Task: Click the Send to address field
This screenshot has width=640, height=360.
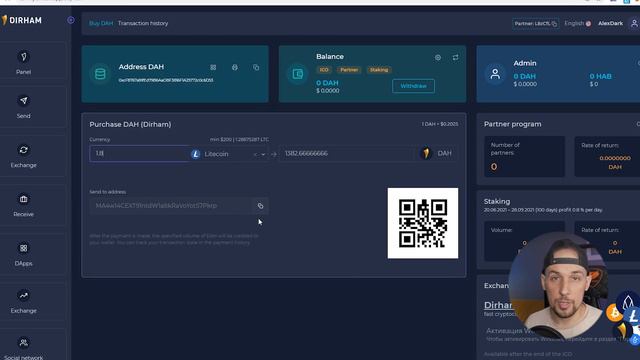Action: (179, 206)
